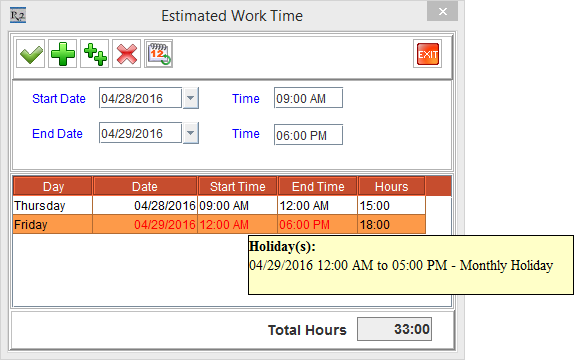The height and width of the screenshot is (360, 574).
Task: Click the Date column header
Action: [x=145, y=186]
